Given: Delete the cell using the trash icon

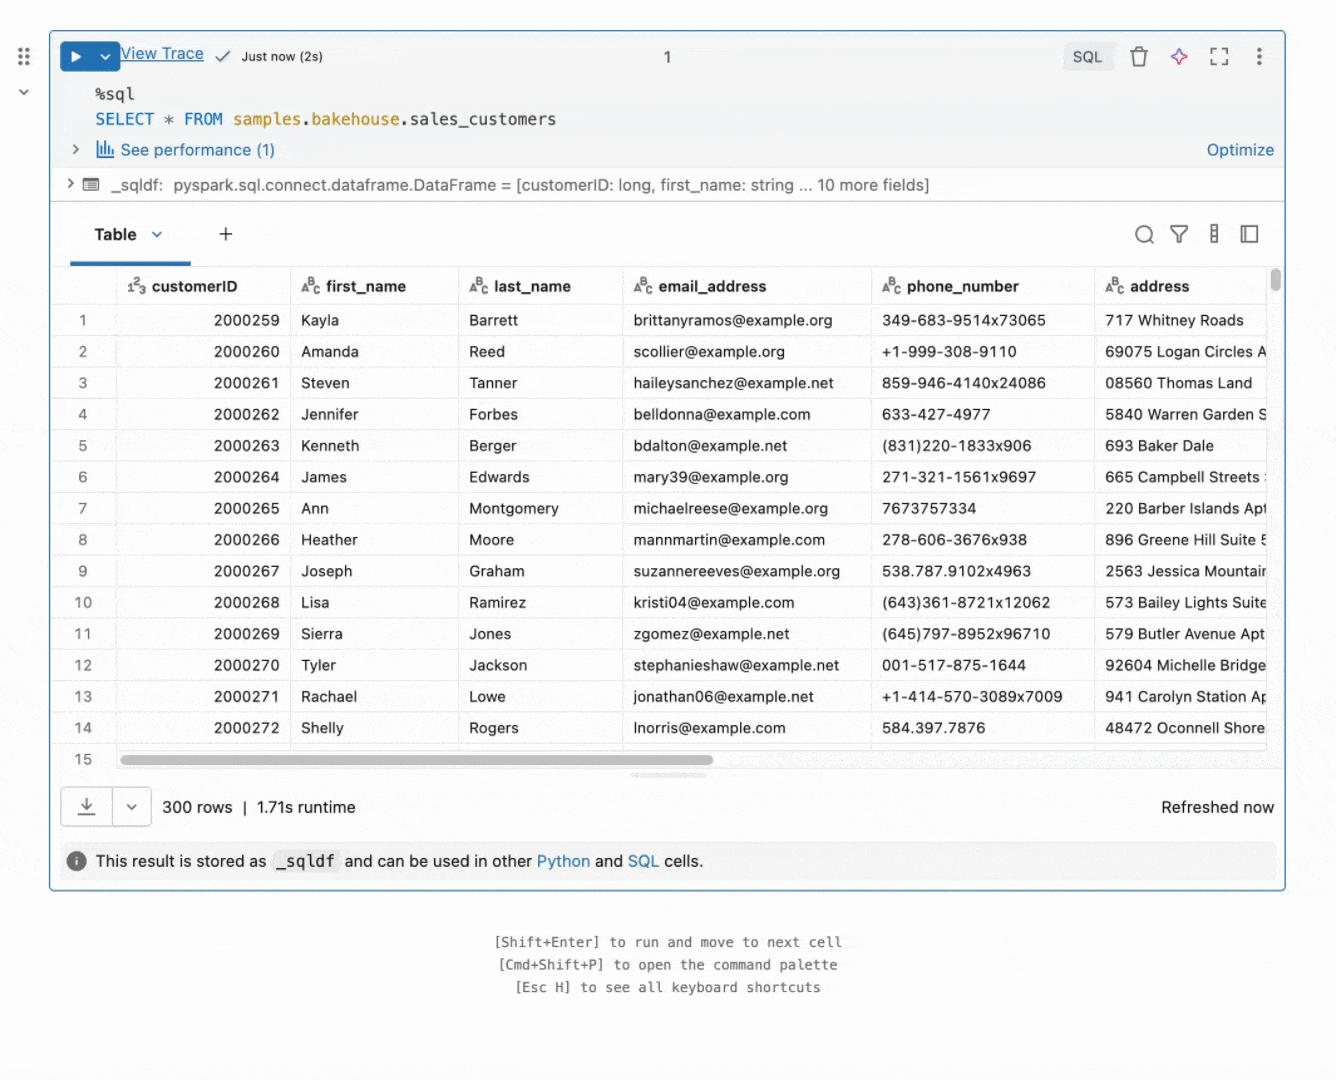Looking at the screenshot, I should 1139,57.
